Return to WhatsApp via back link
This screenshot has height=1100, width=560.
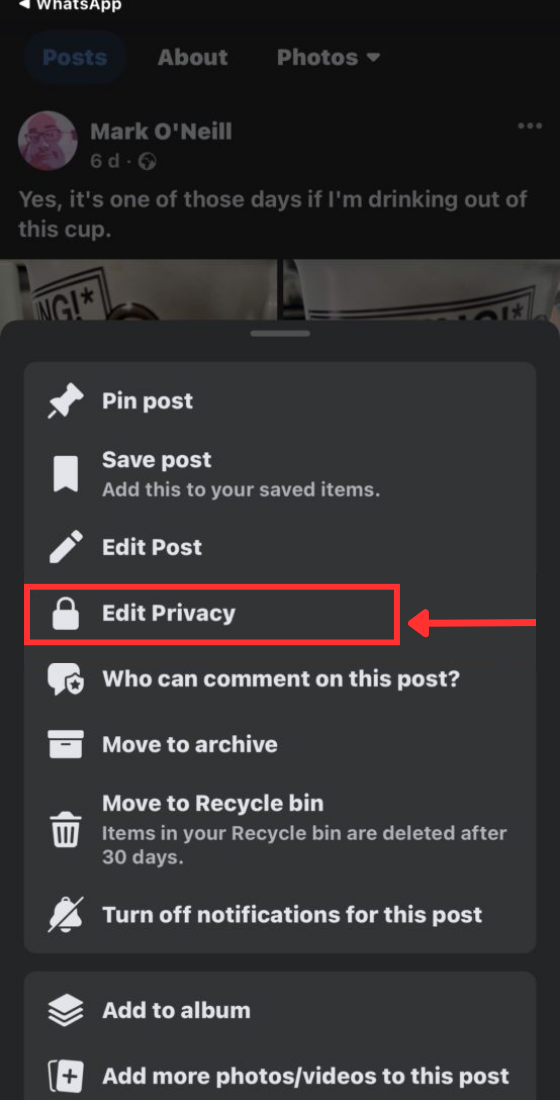pos(69,5)
